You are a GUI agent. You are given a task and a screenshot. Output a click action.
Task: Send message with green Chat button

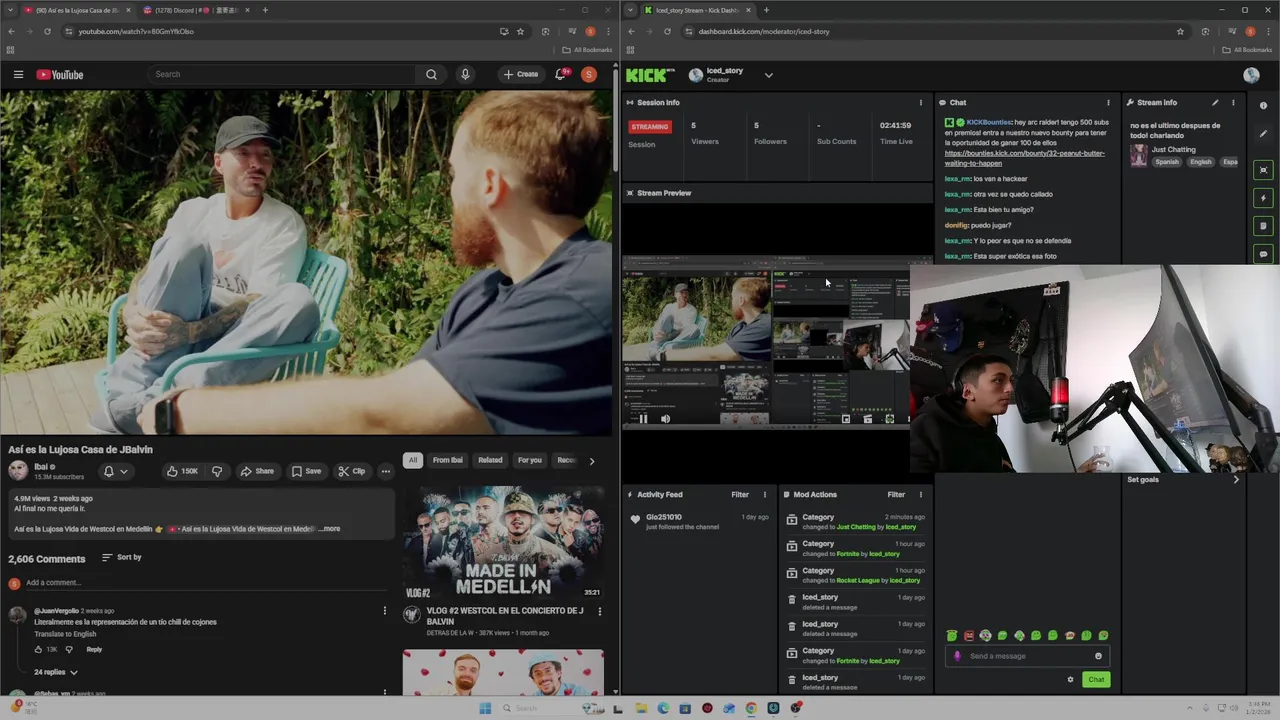1096,679
